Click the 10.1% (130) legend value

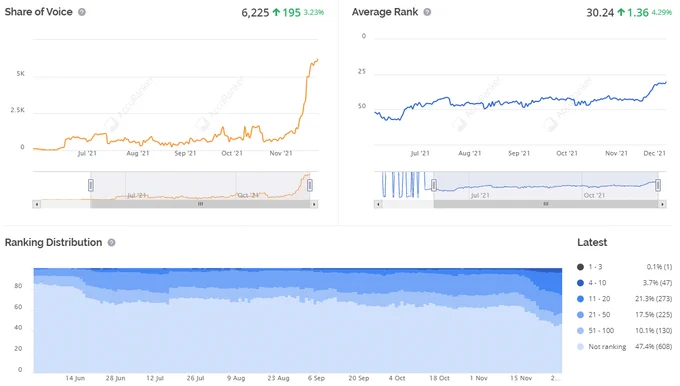(654, 331)
